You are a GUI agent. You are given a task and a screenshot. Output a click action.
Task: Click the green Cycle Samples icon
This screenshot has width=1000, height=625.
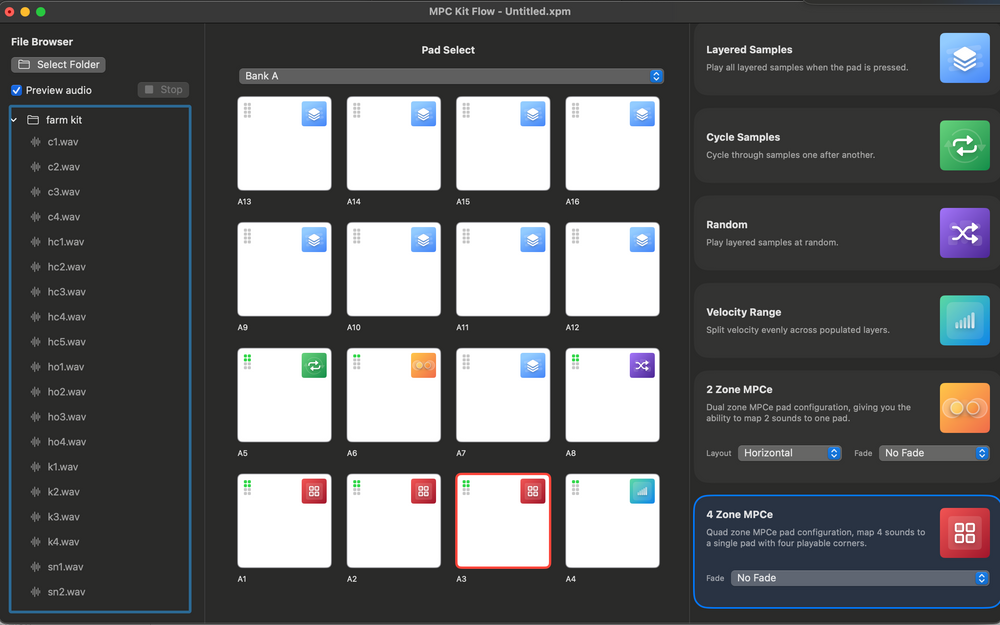(x=964, y=145)
